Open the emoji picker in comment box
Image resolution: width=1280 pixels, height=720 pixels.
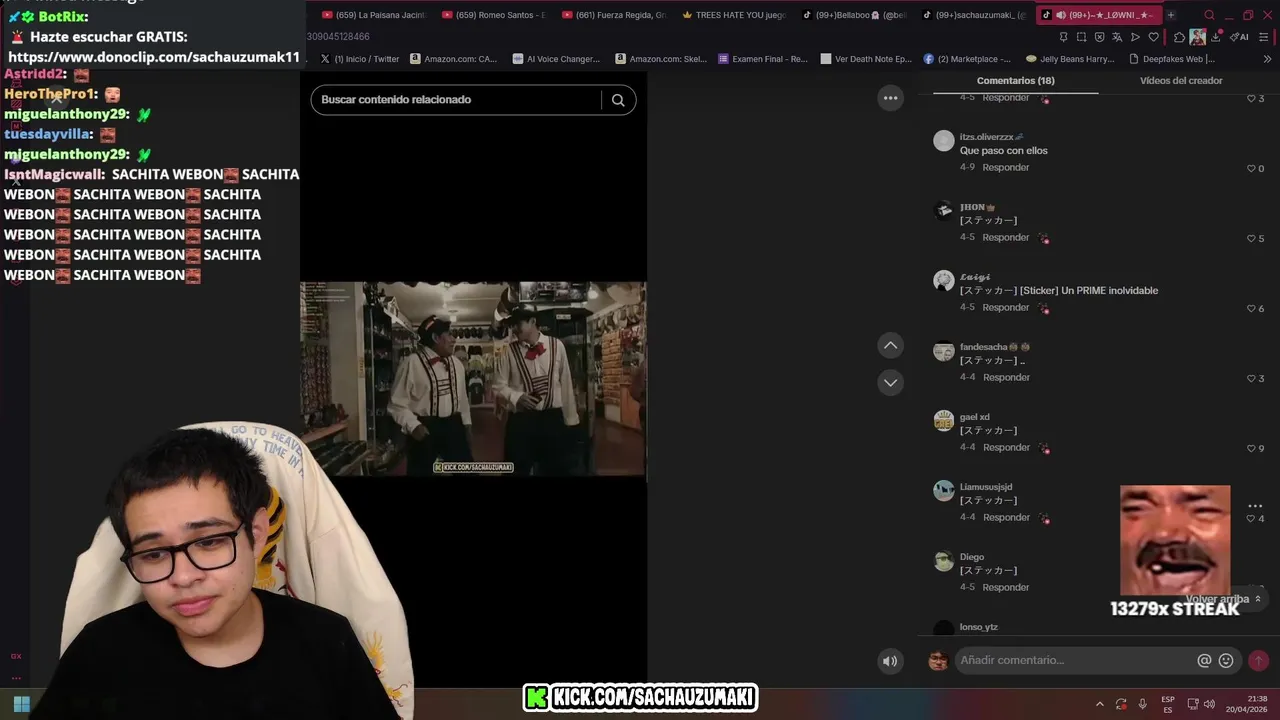(1226, 661)
